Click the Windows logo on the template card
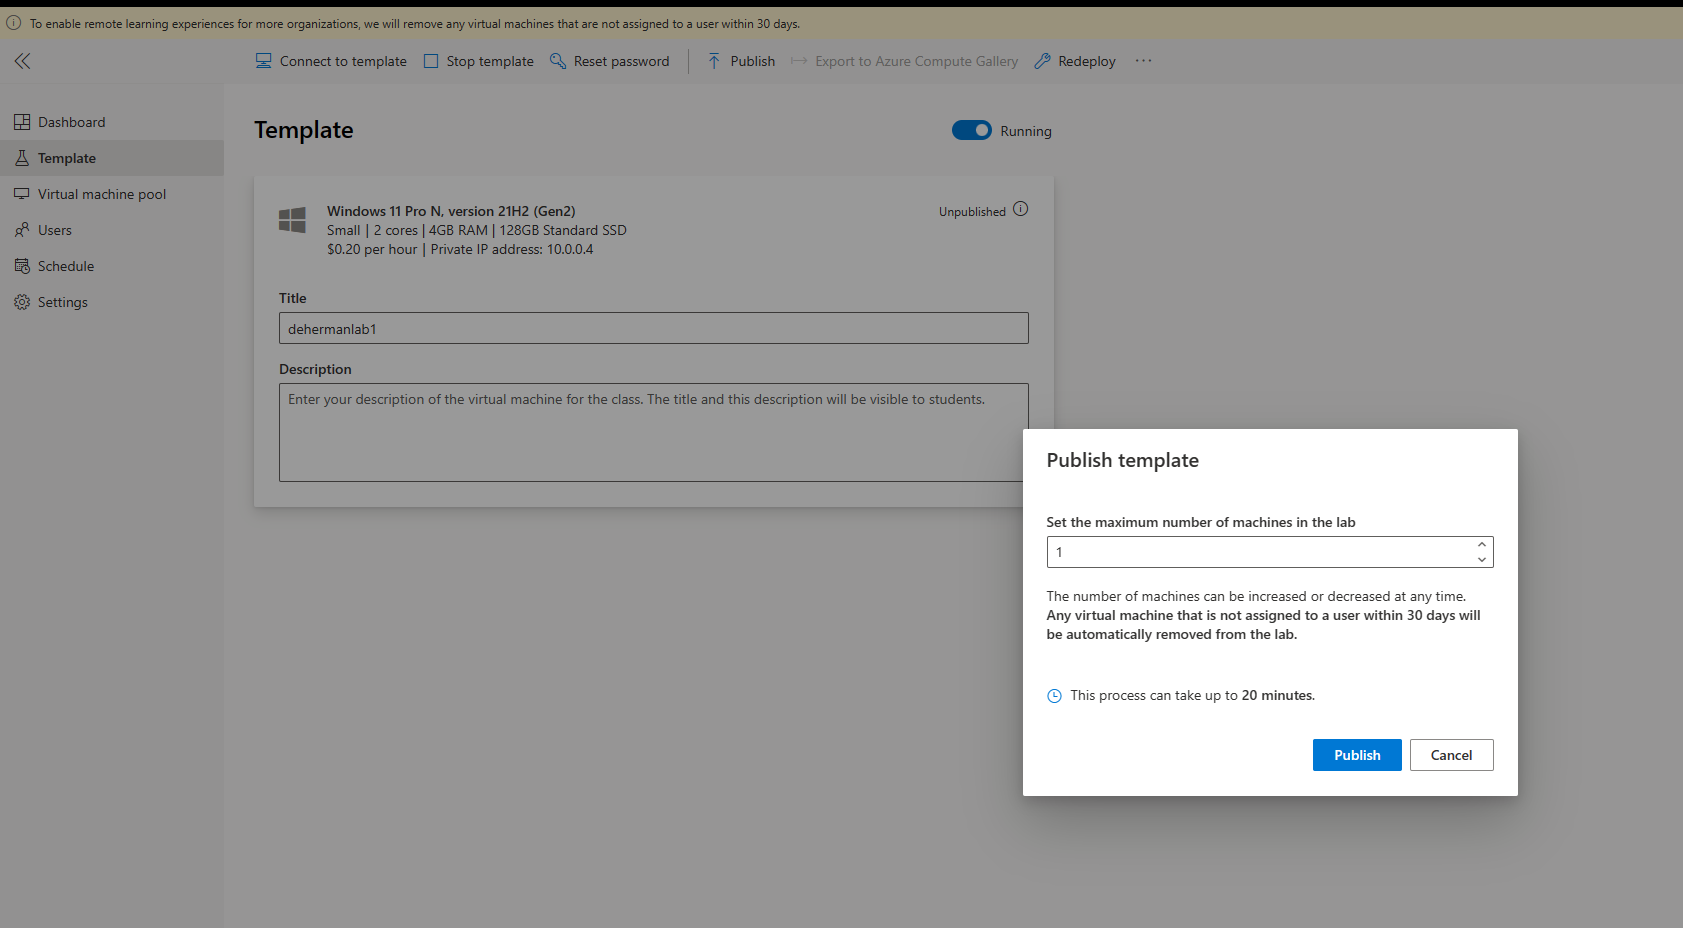1683x928 pixels. click(x=292, y=220)
